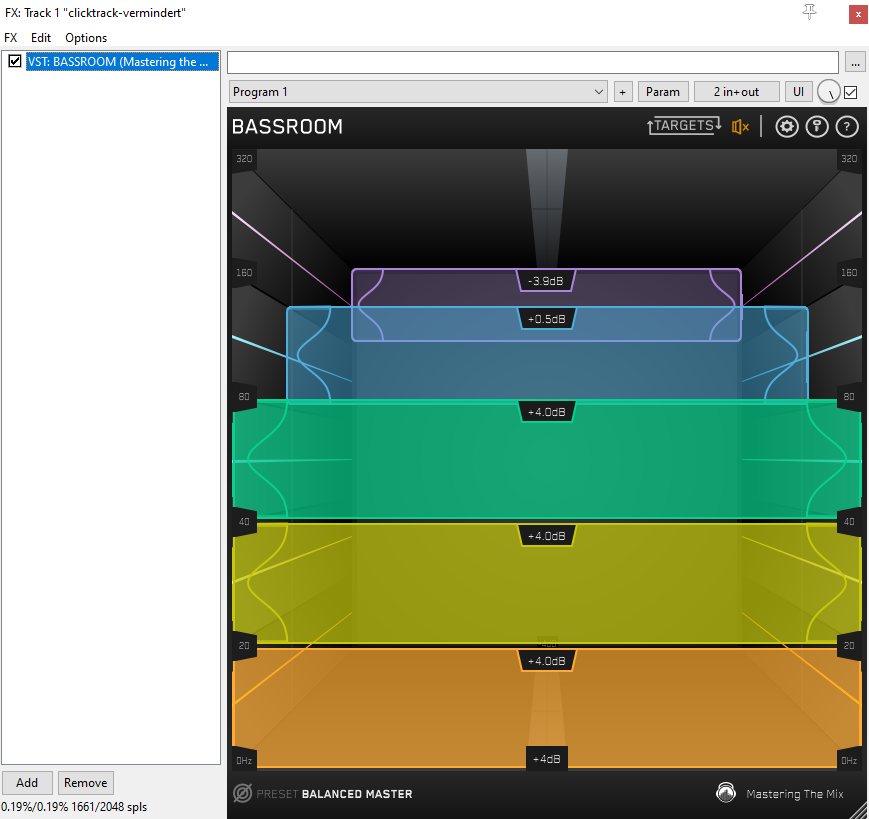Screen dimensions: 869x819
Task: Click the Mastering The Mix logo
Action: [726, 794]
